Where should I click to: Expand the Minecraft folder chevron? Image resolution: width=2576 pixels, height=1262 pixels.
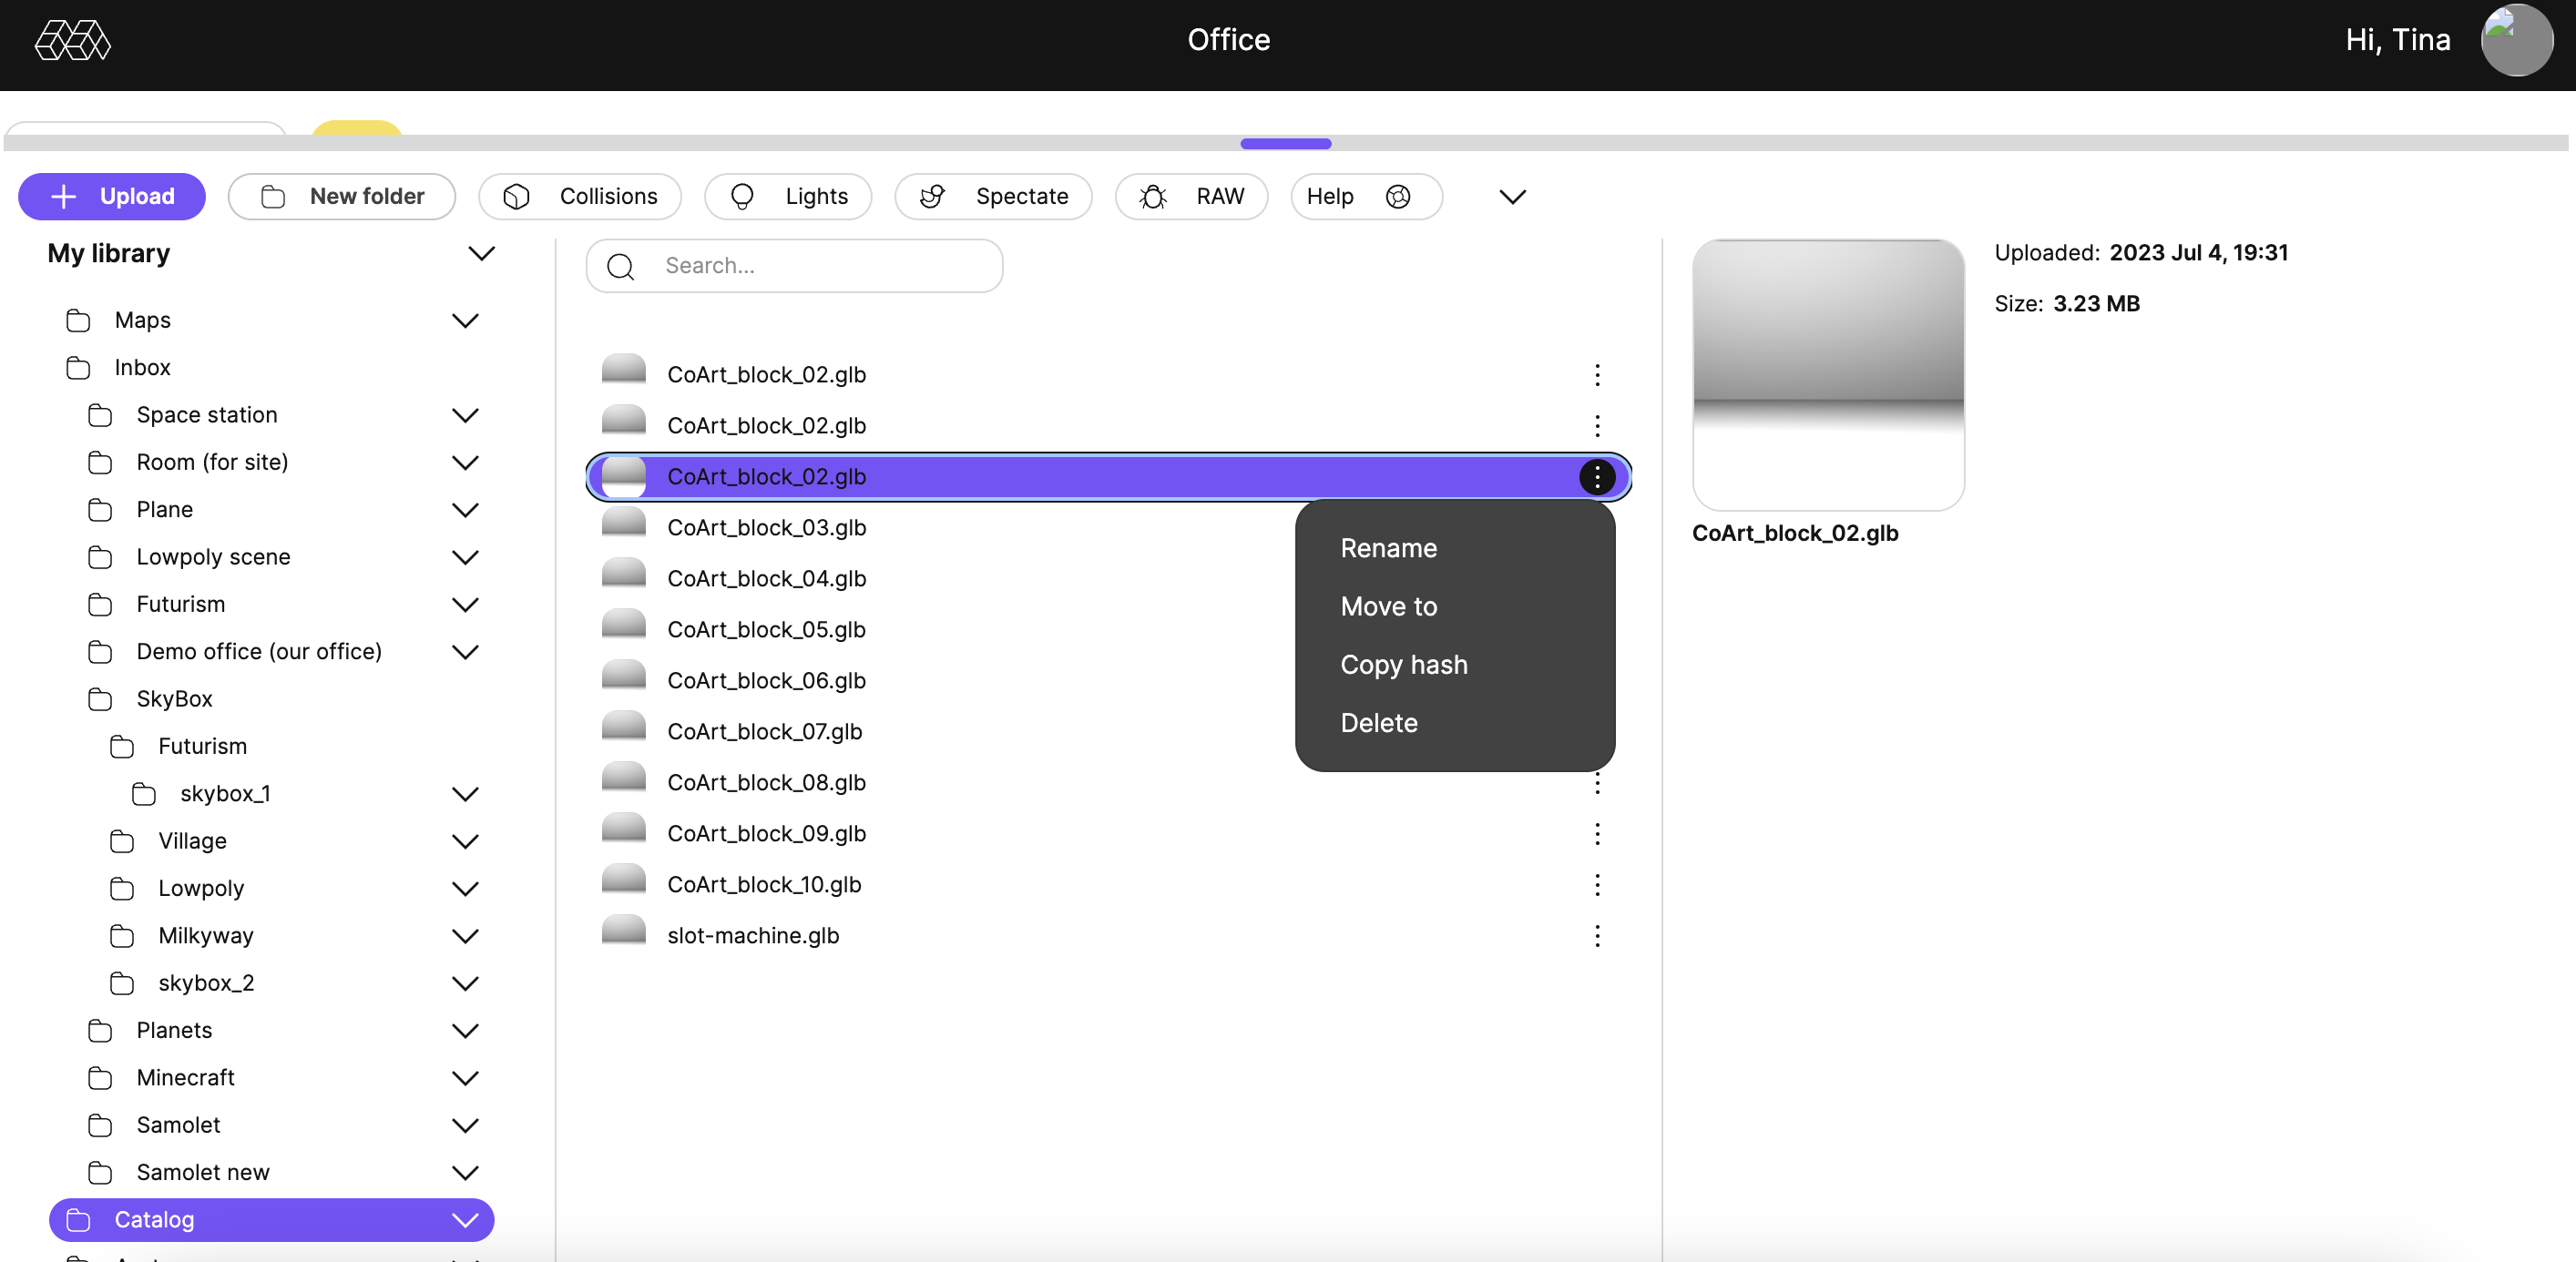465,1078
